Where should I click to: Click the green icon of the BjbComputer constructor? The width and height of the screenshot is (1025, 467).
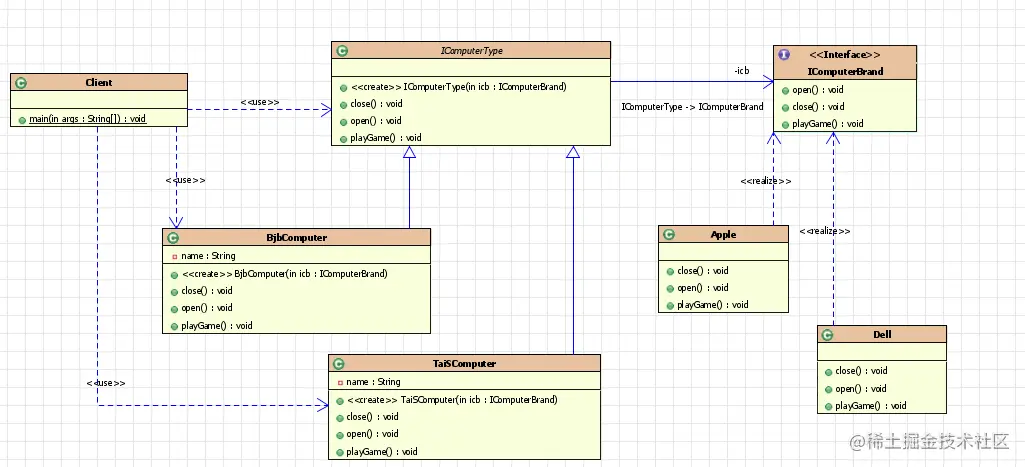[x=175, y=274]
